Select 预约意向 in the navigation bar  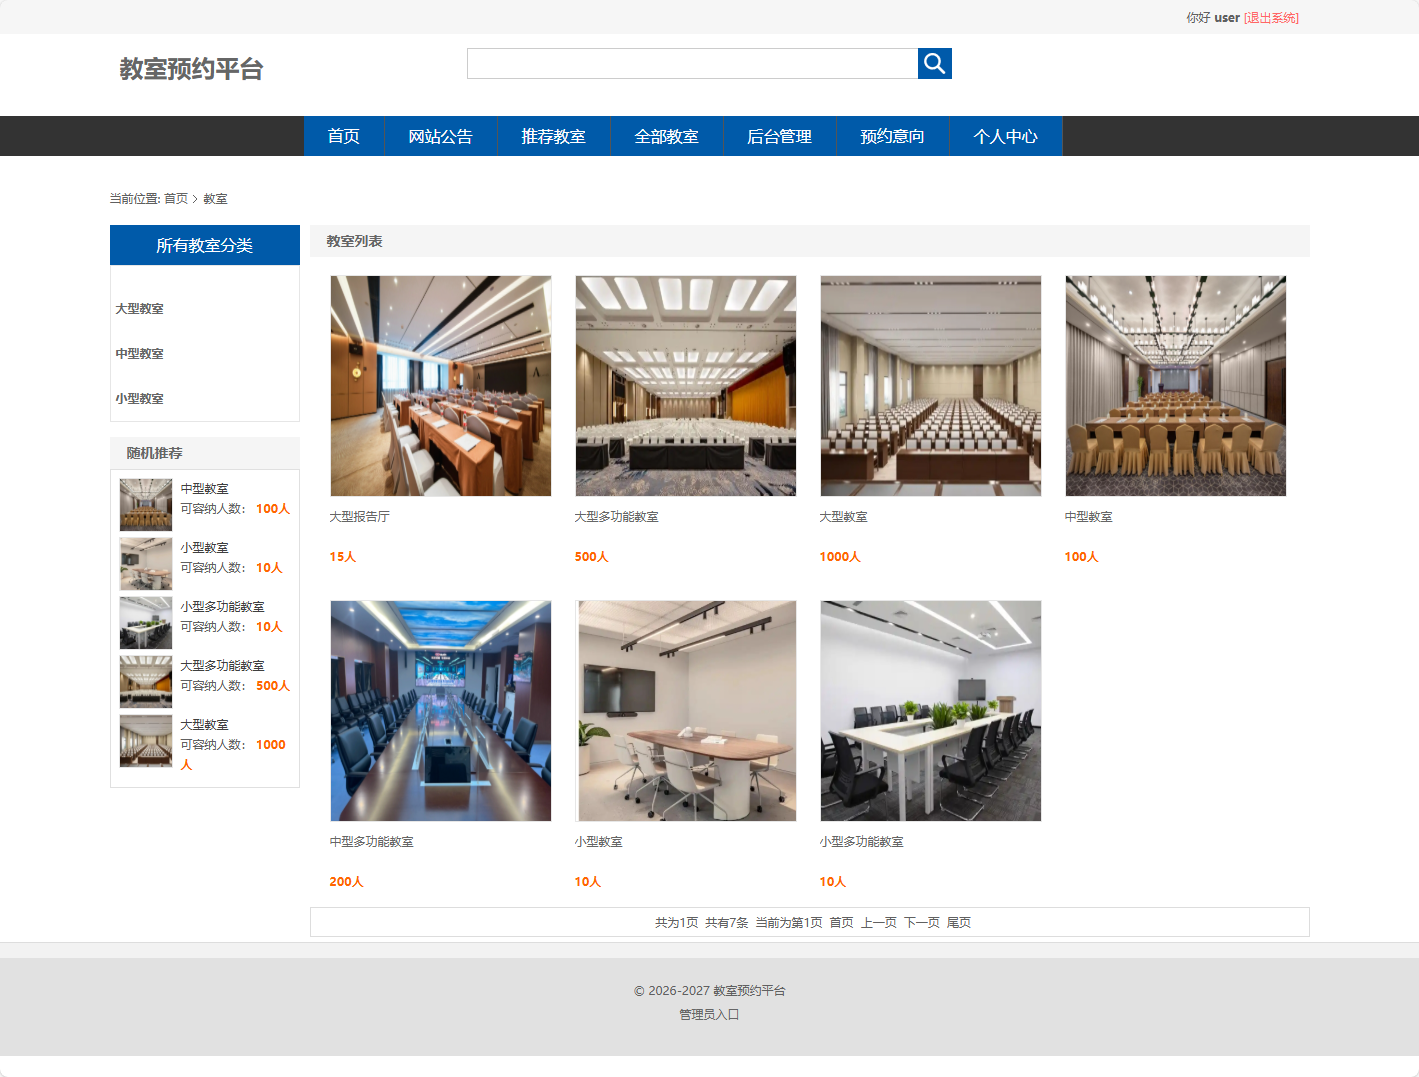(x=892, y=136)
